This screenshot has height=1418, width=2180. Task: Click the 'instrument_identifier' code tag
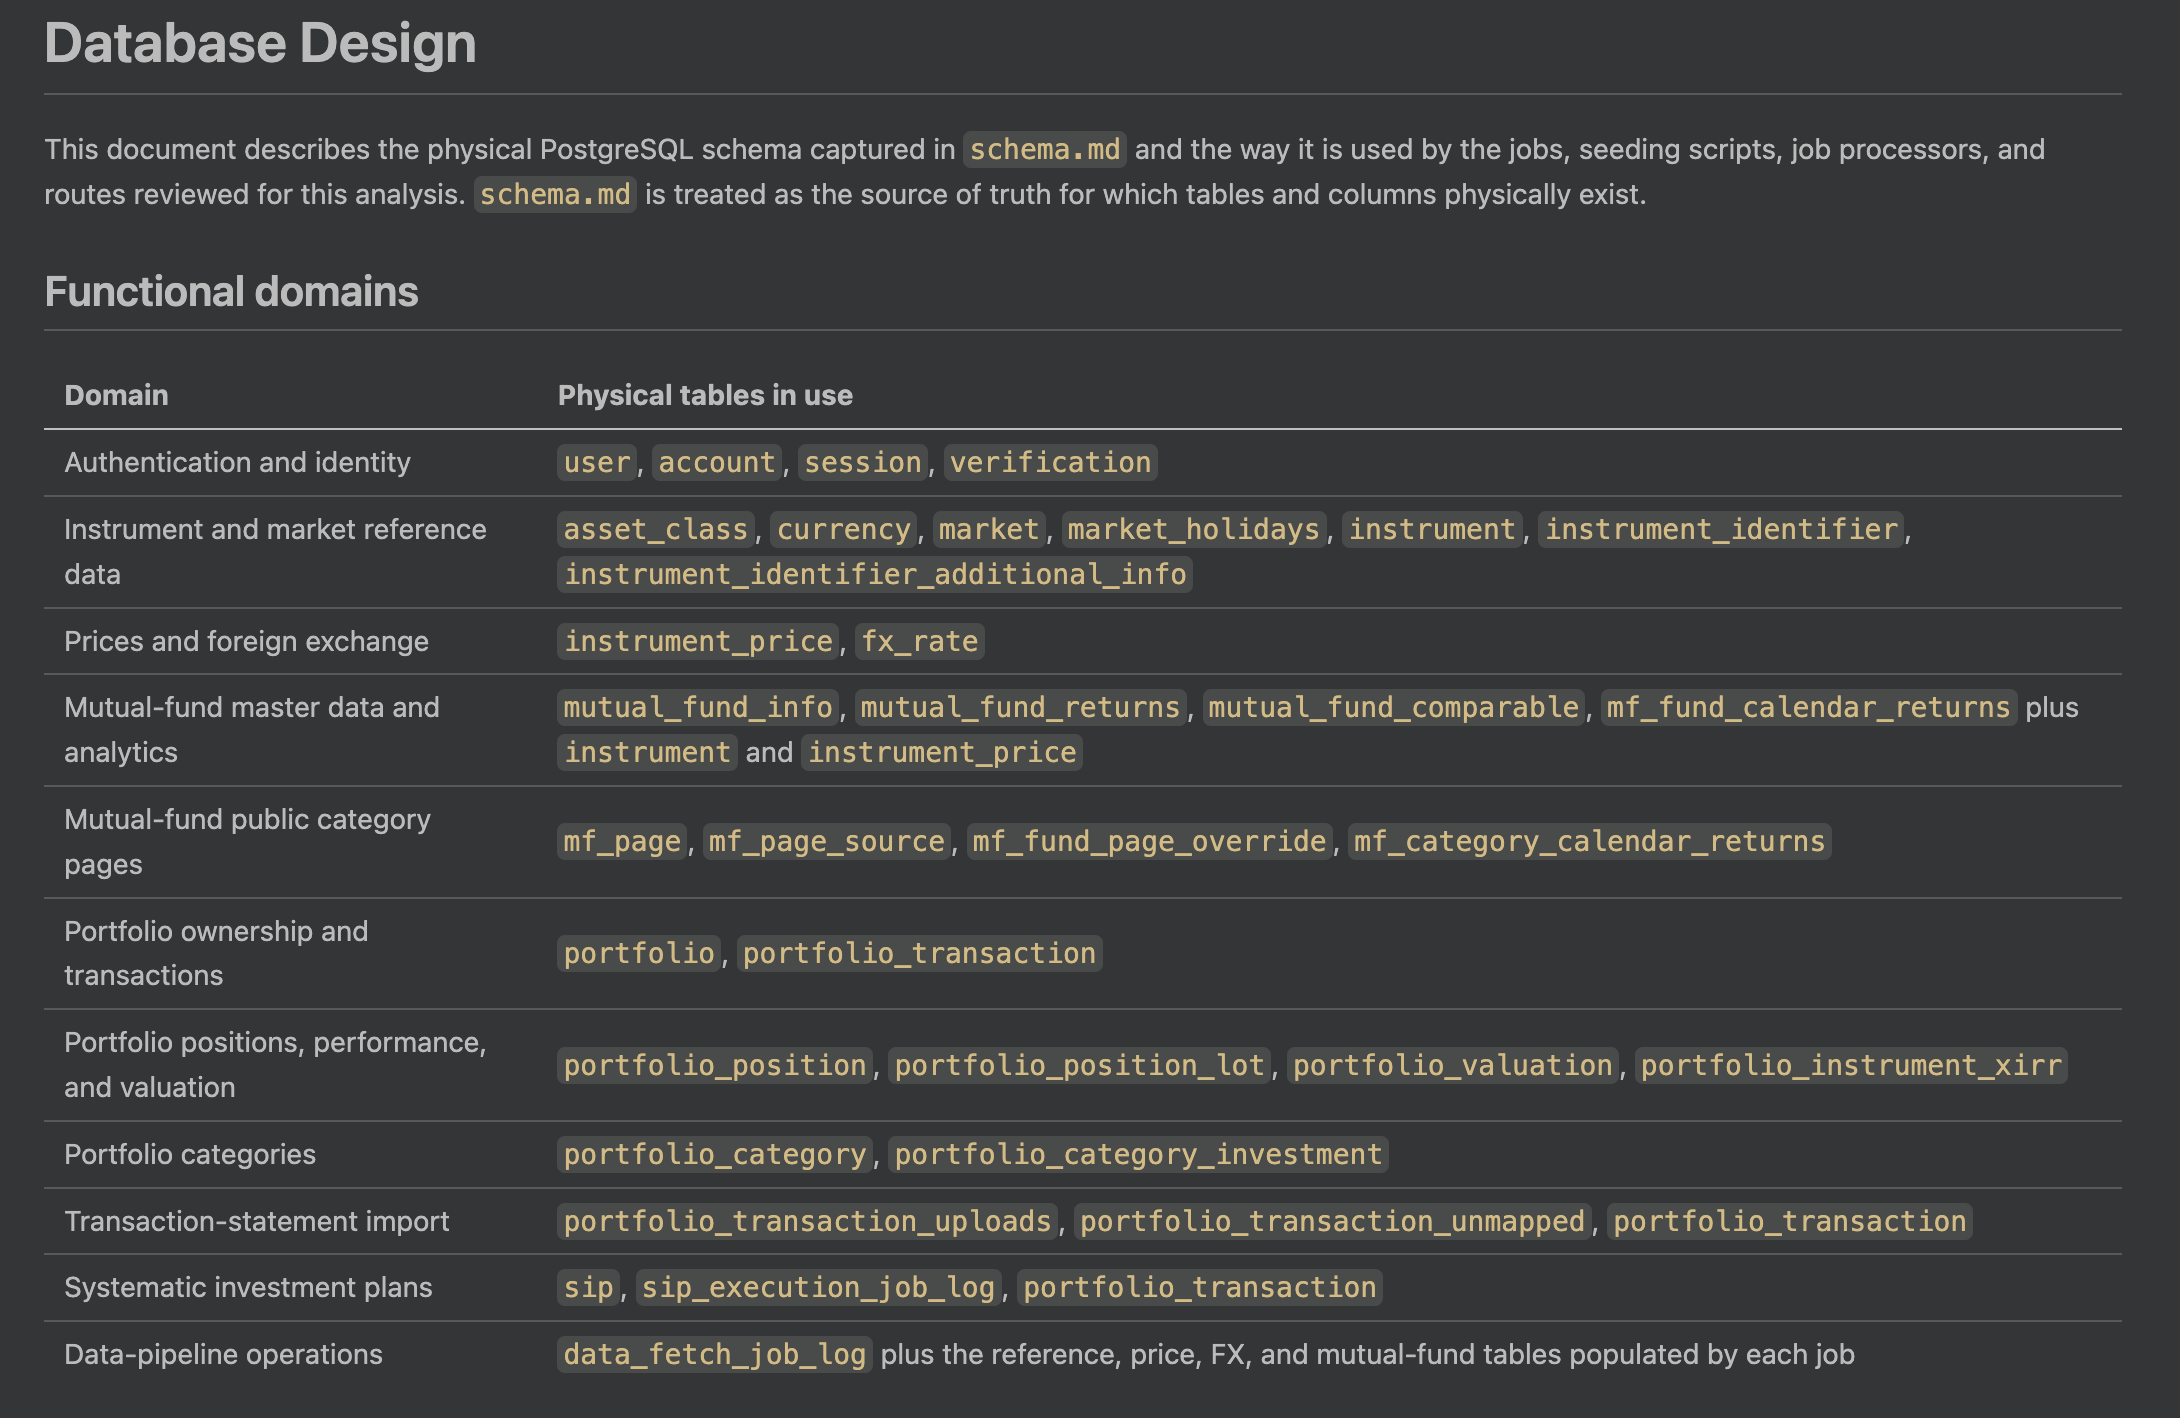pos(1721,529)
